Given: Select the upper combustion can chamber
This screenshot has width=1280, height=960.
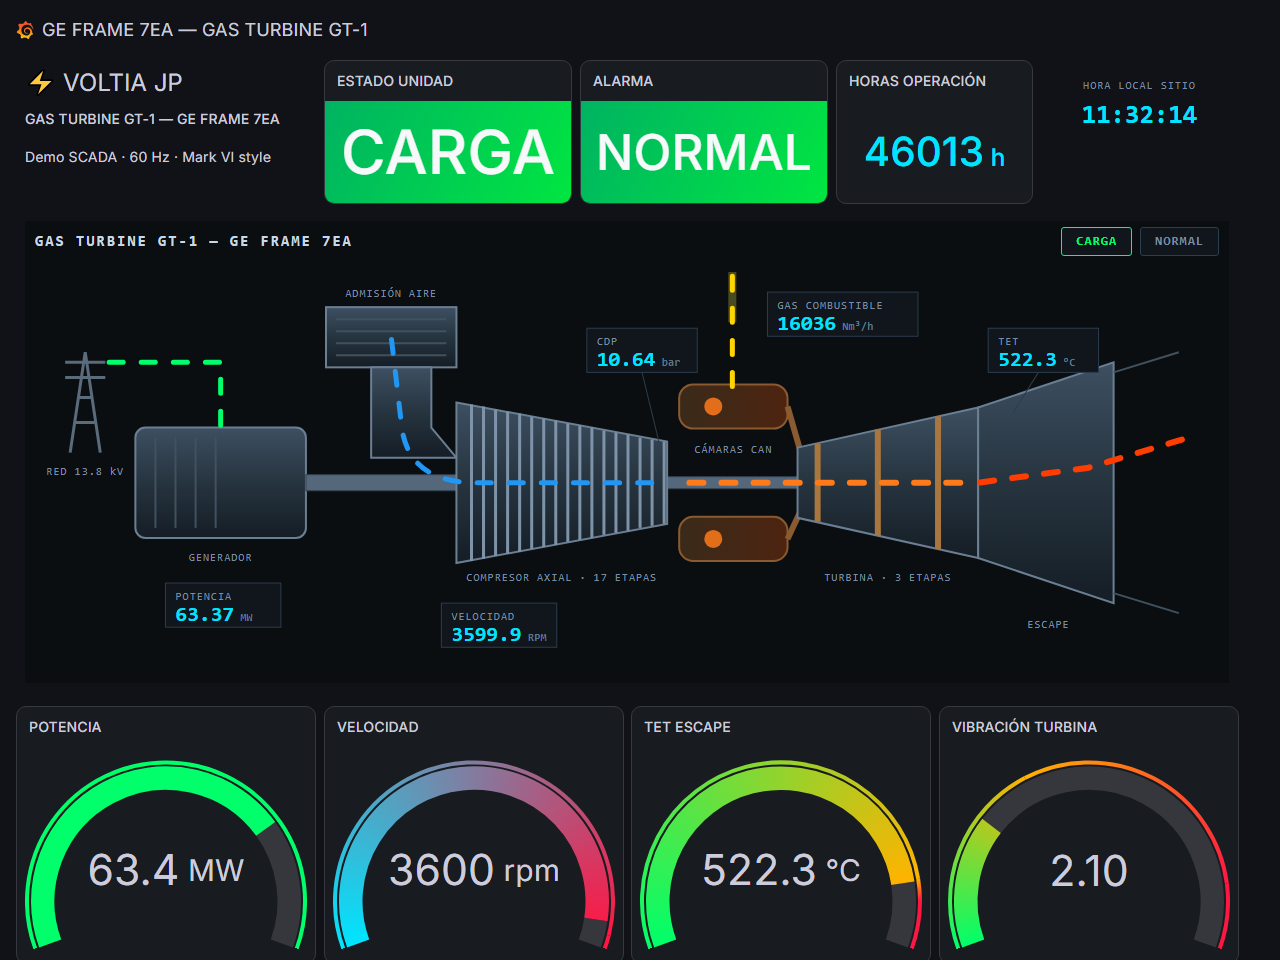Looking at the screenshot, I should [x=733, y=407].
